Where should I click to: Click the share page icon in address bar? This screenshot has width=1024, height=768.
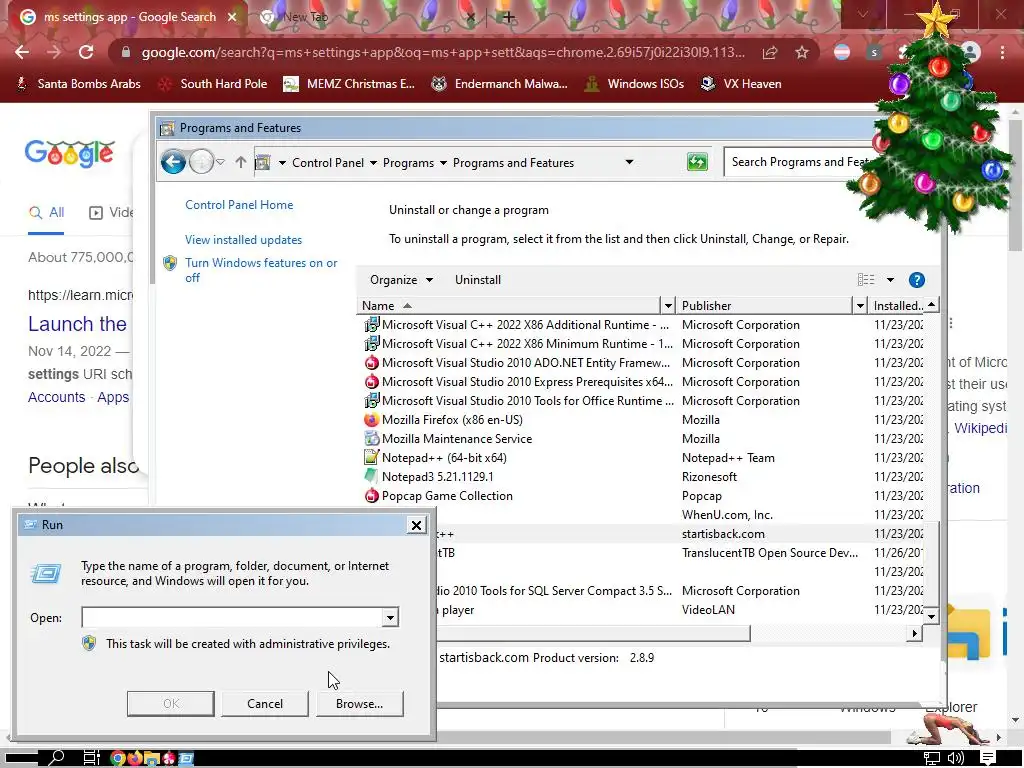pyautogui.click(x=770, y=52)
